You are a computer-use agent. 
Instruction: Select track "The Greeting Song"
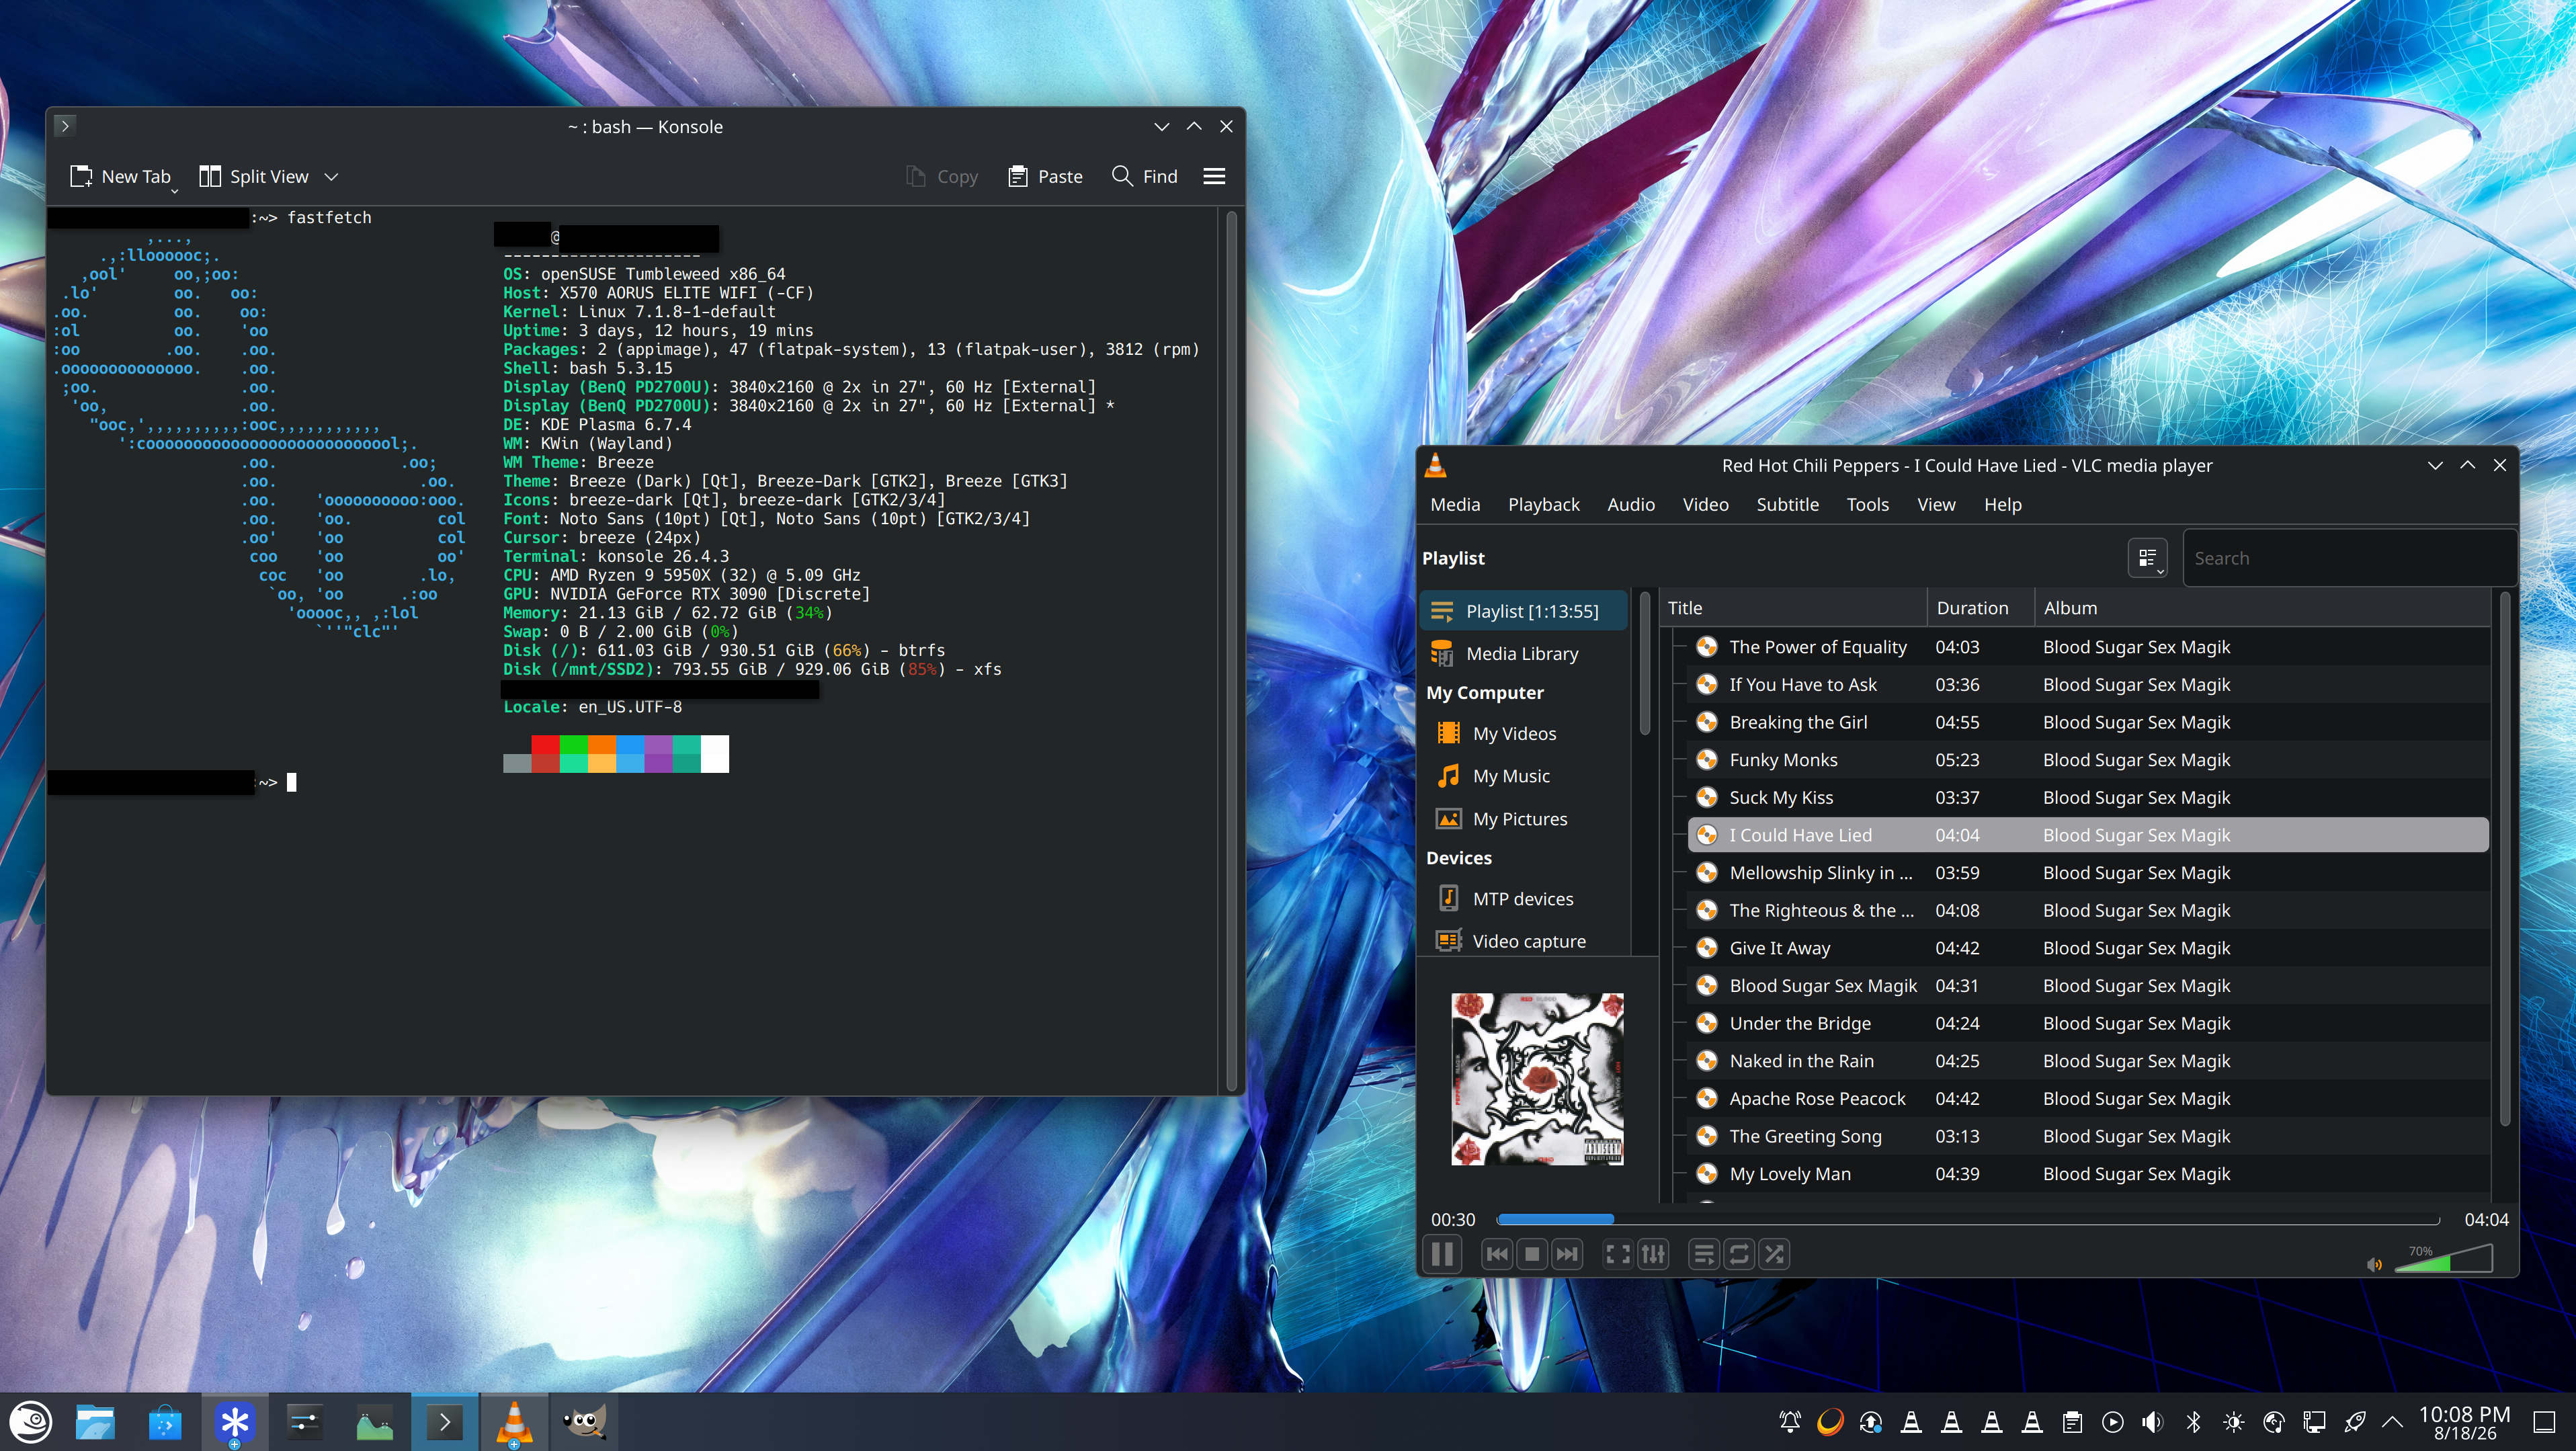point(2088,1136)
